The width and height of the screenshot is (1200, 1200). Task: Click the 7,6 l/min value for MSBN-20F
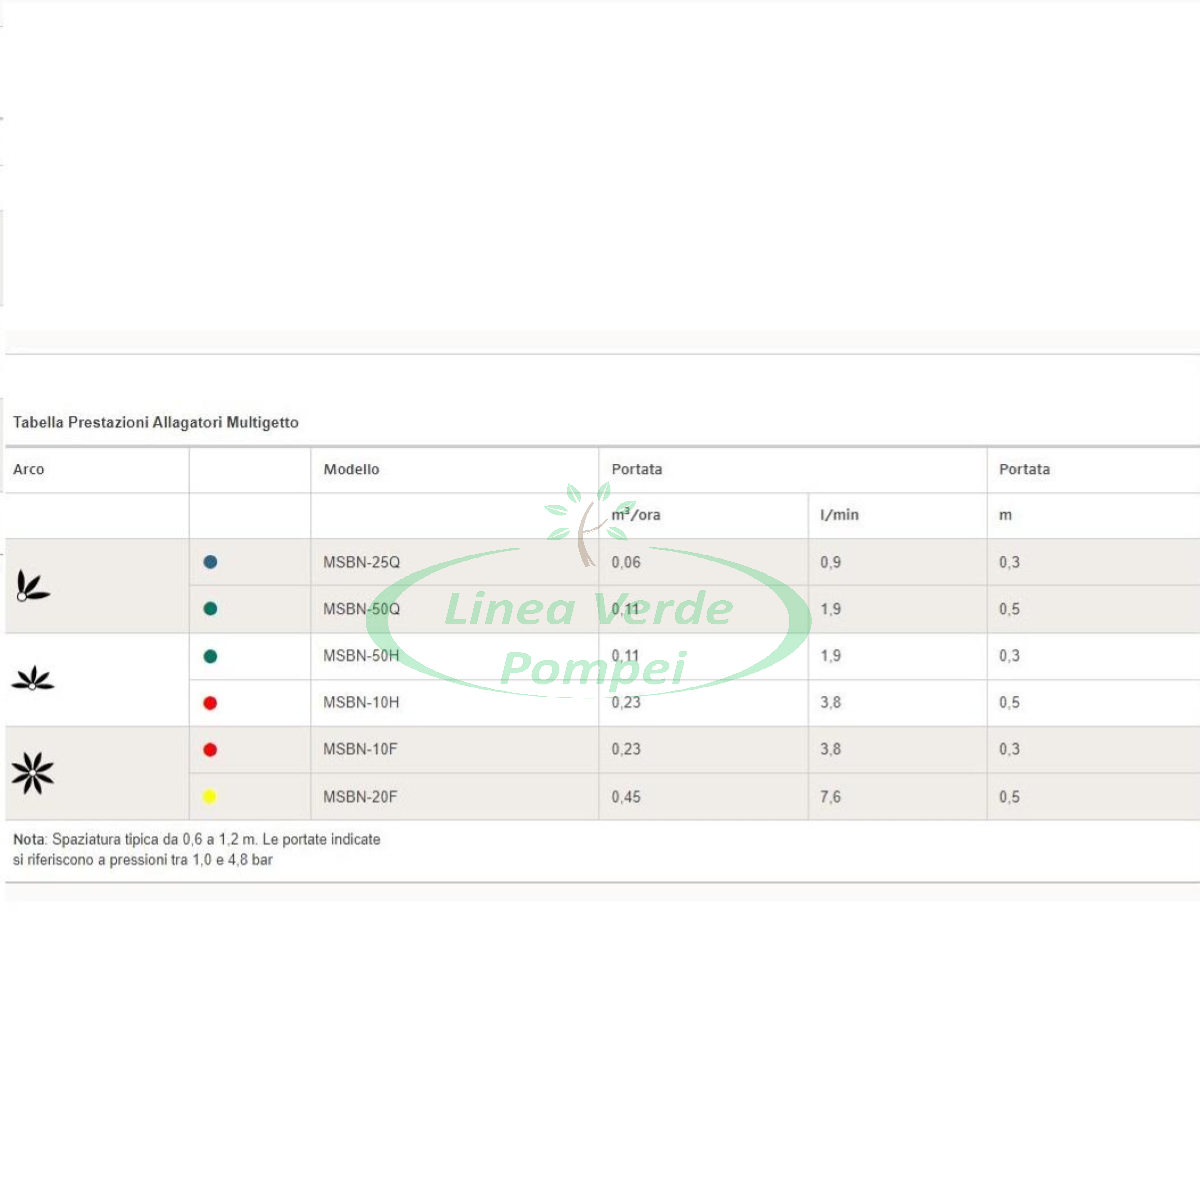pos(830,797)
